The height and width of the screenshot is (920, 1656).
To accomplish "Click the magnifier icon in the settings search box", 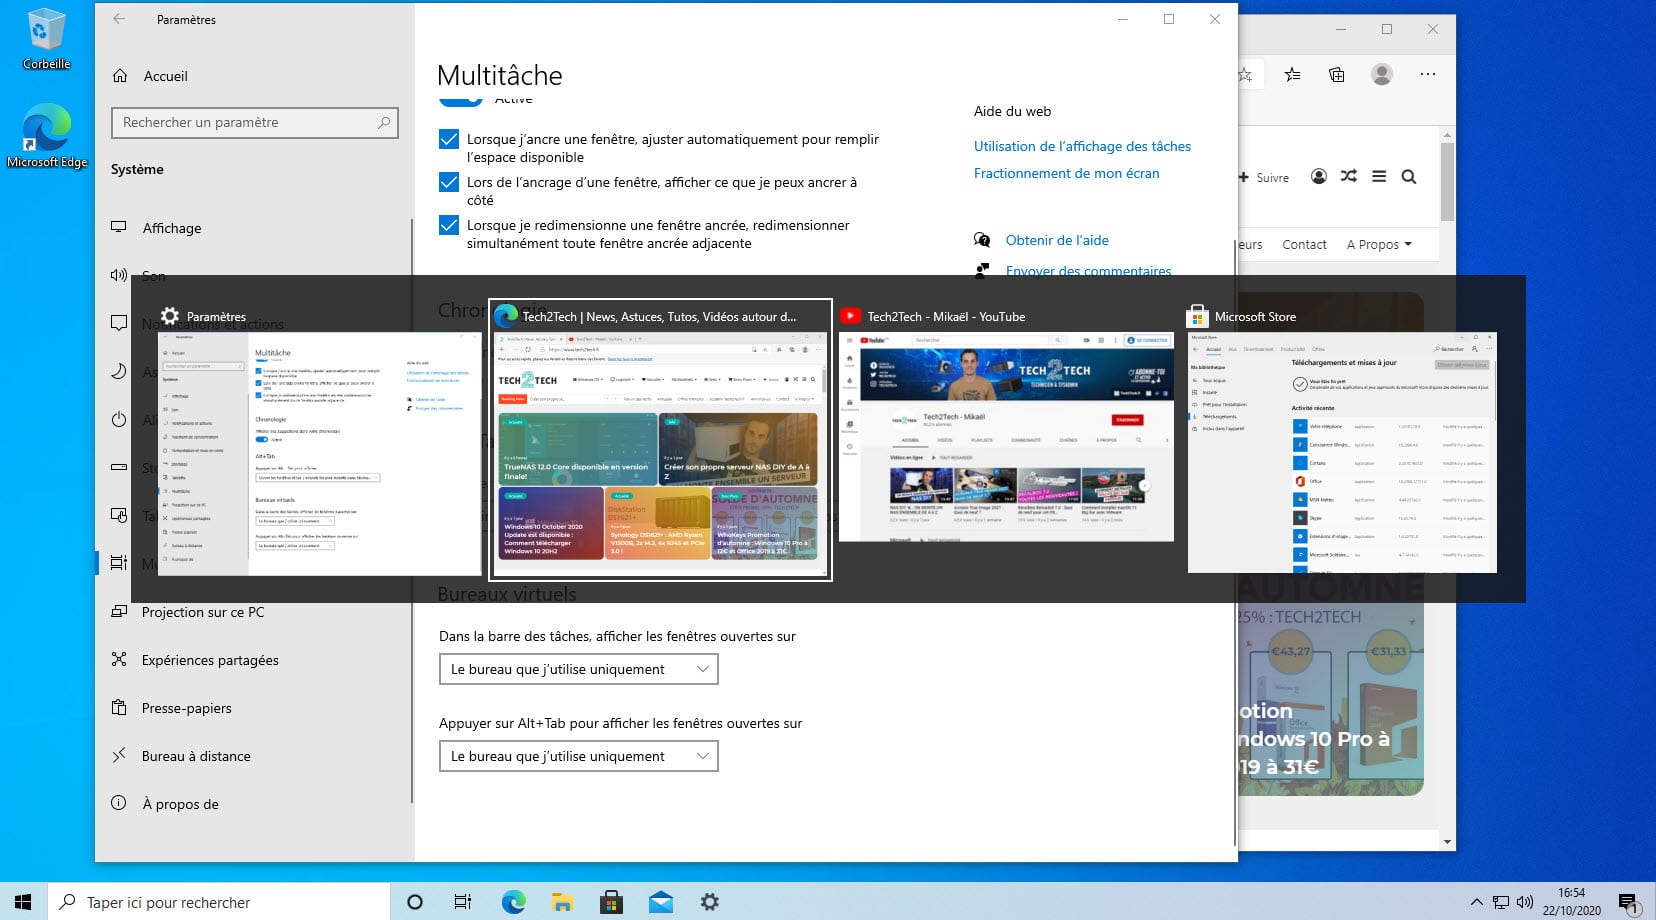I will point(384,122).
